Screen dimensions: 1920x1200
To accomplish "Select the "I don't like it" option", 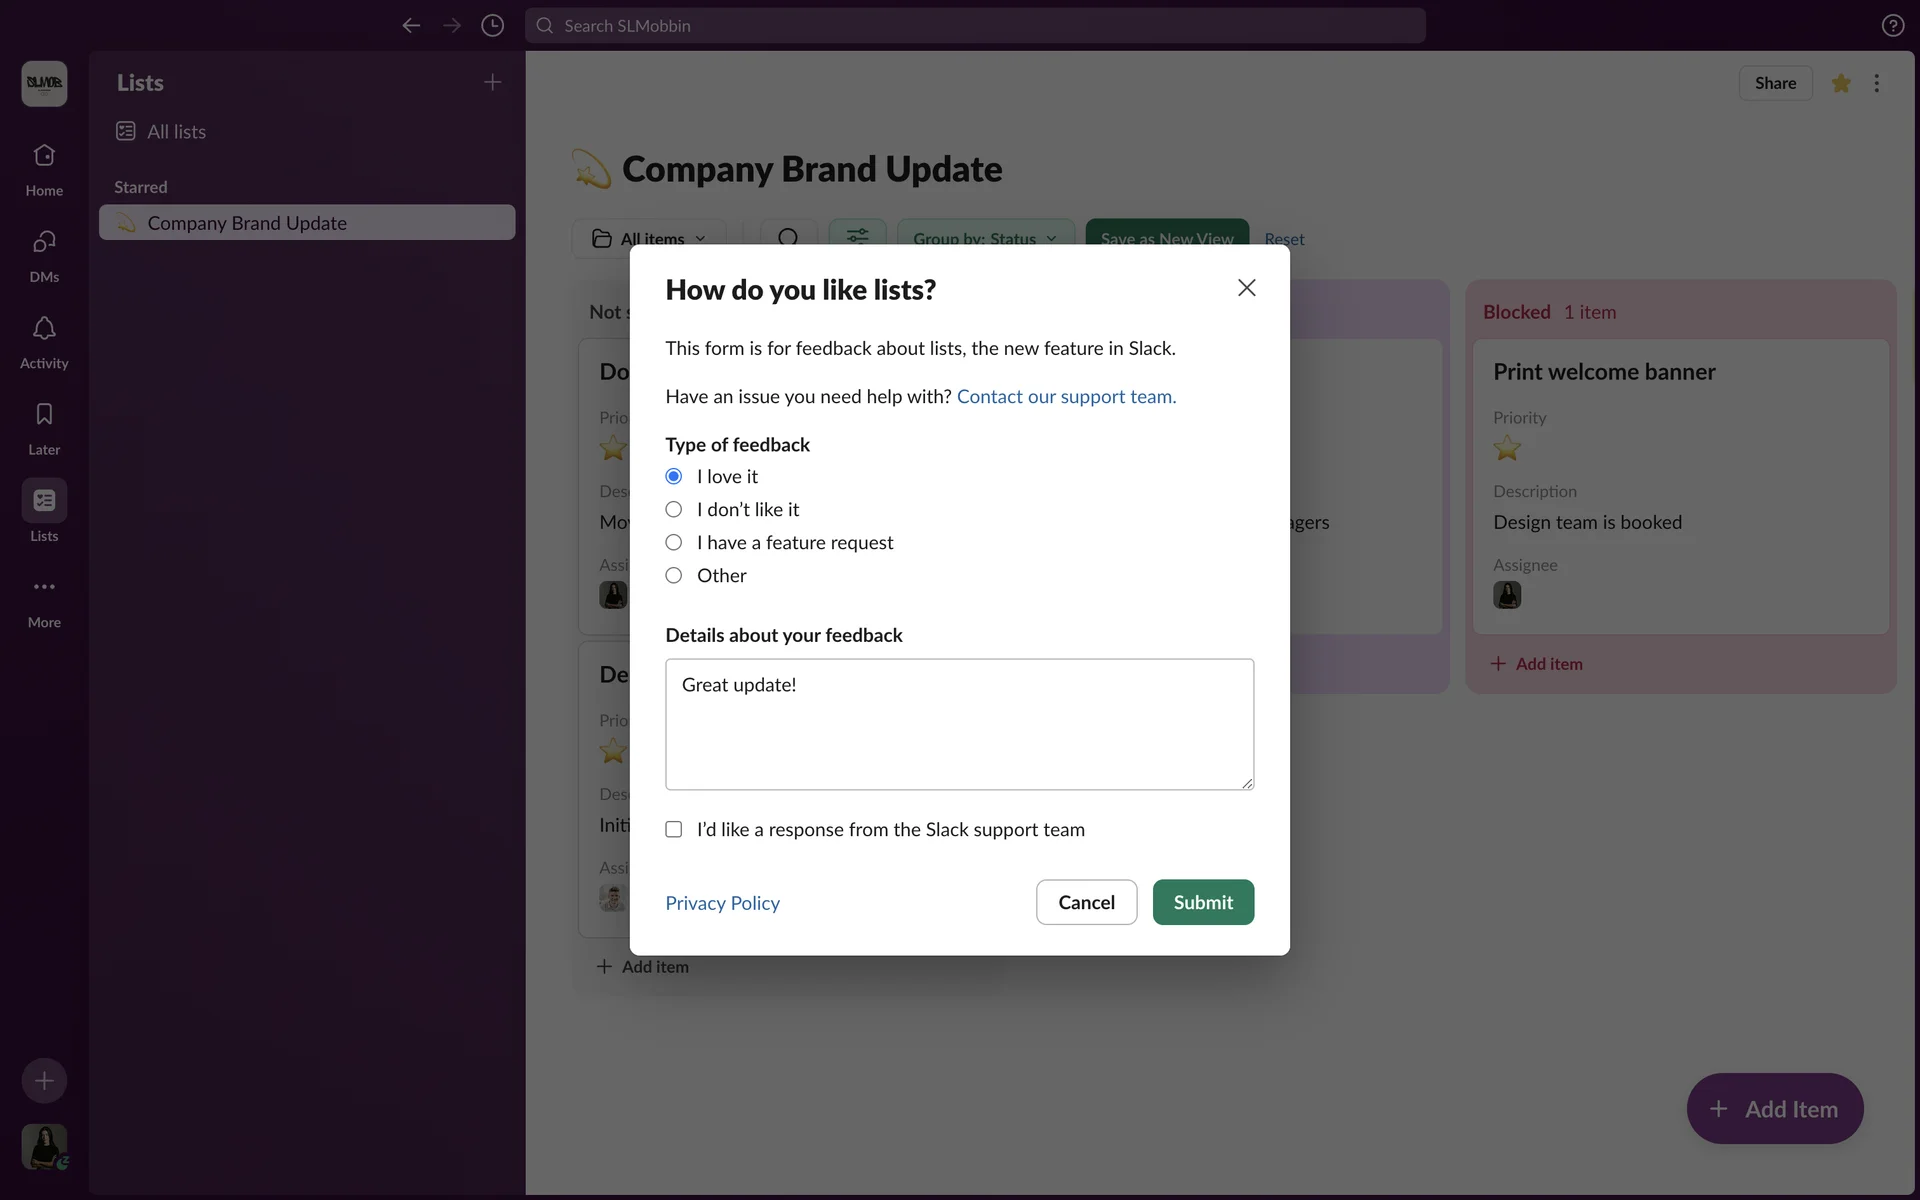I will 674,510.
